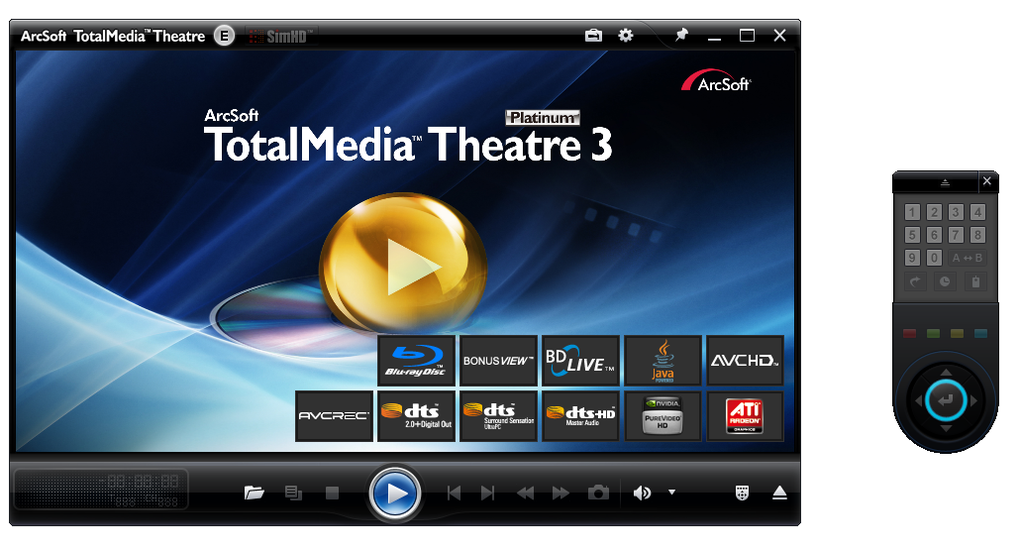Click the curved return arrow on remote
This screenshot has width=1020, height=552.
(915, 282)
